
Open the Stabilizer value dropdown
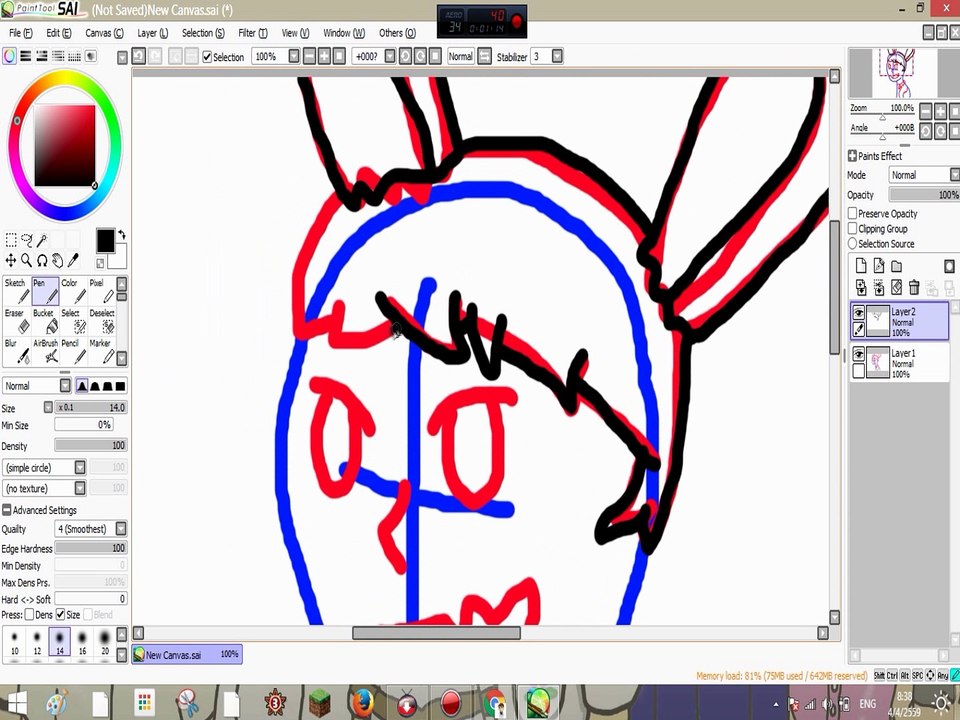pyautogui.click(x=557, y=56)
